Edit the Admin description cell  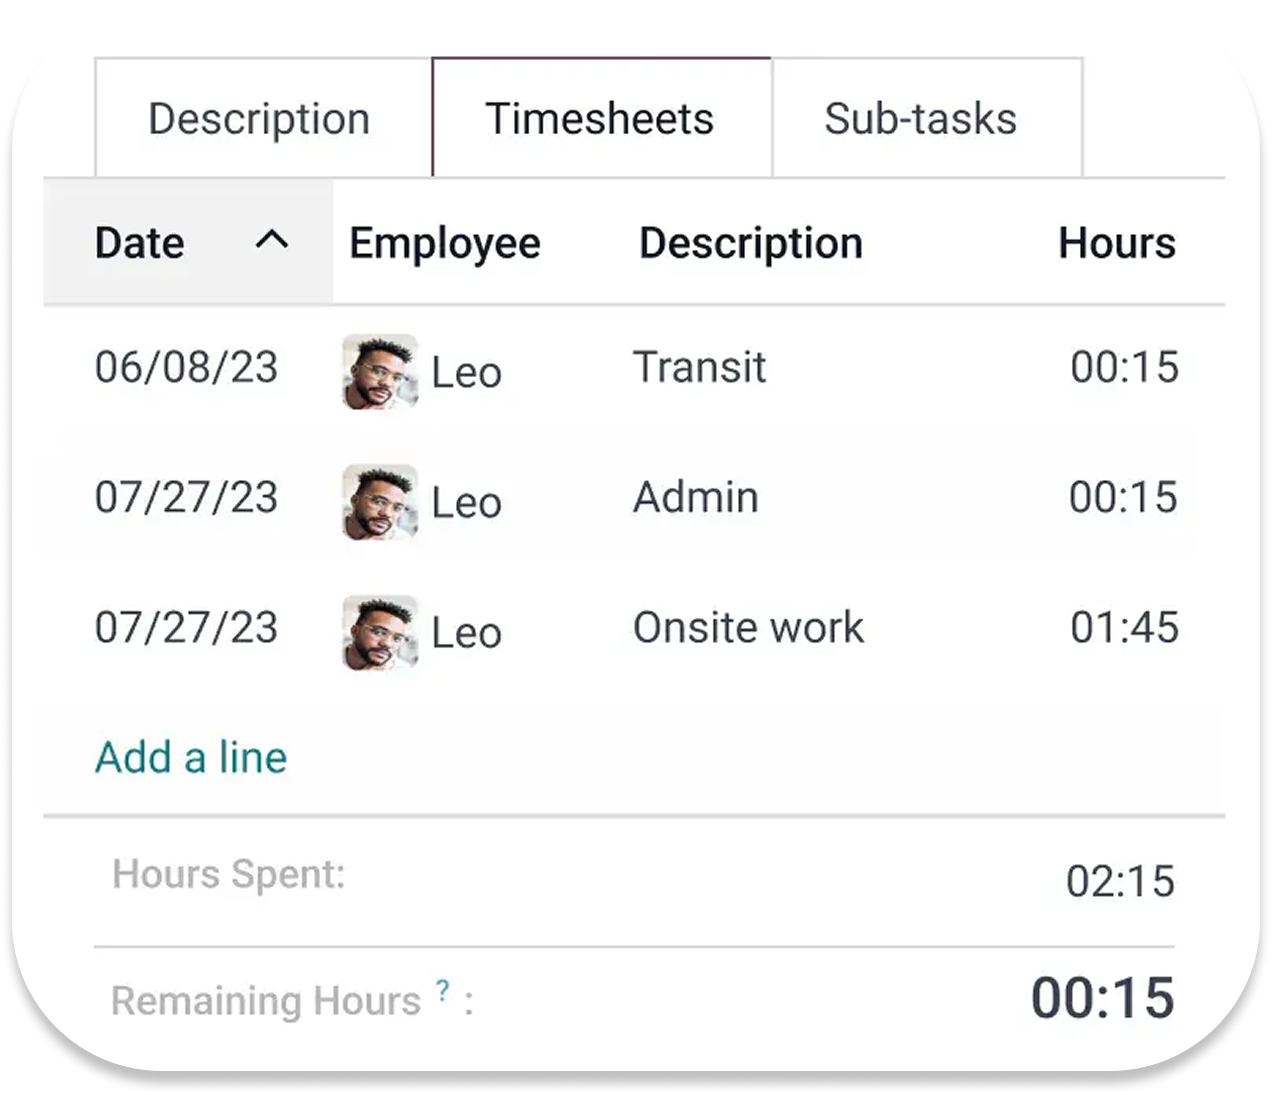click(x=696, y=497)
